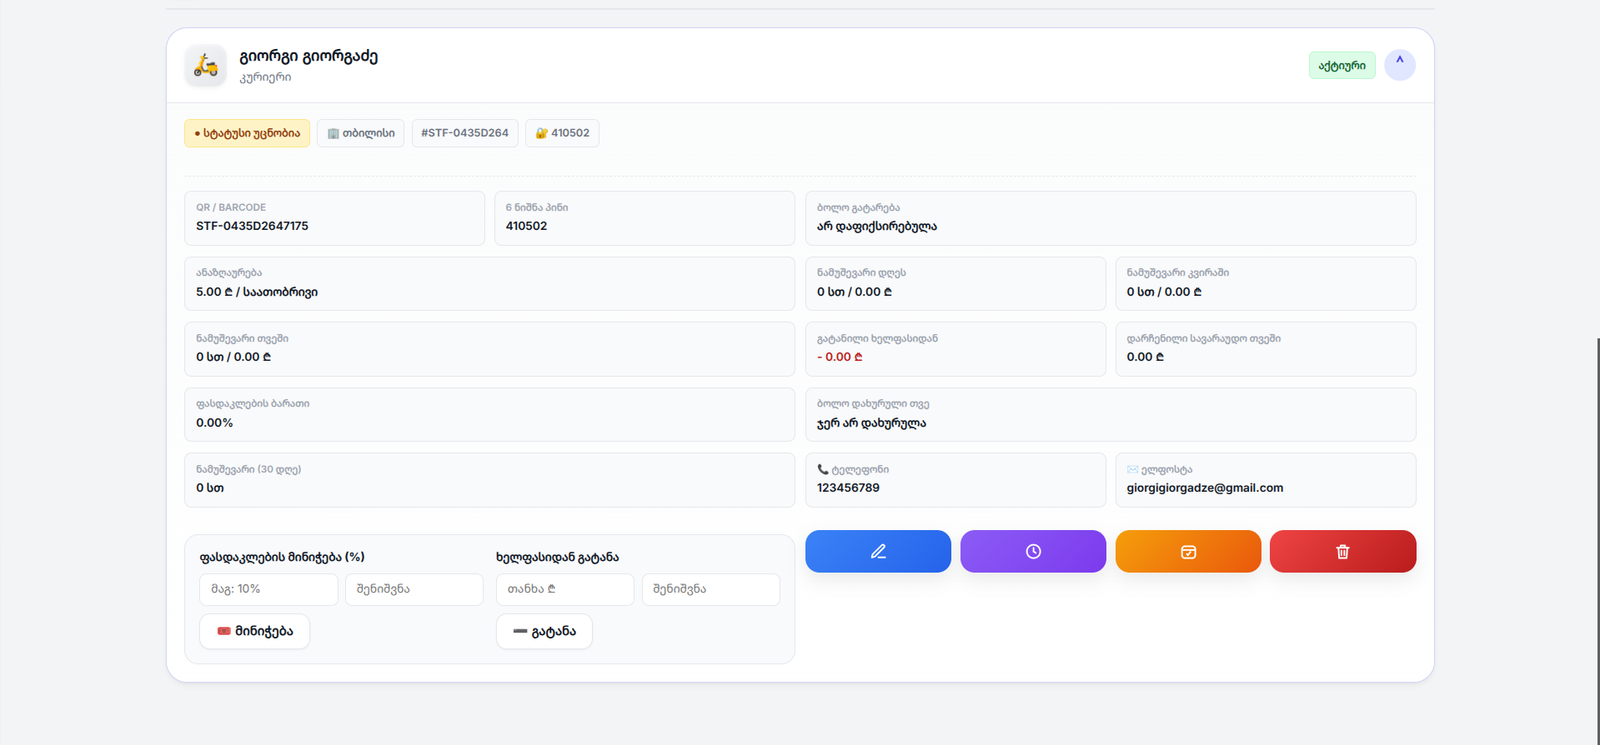Focus the თანხა ₾ amount field

click(x=565, y=589)
